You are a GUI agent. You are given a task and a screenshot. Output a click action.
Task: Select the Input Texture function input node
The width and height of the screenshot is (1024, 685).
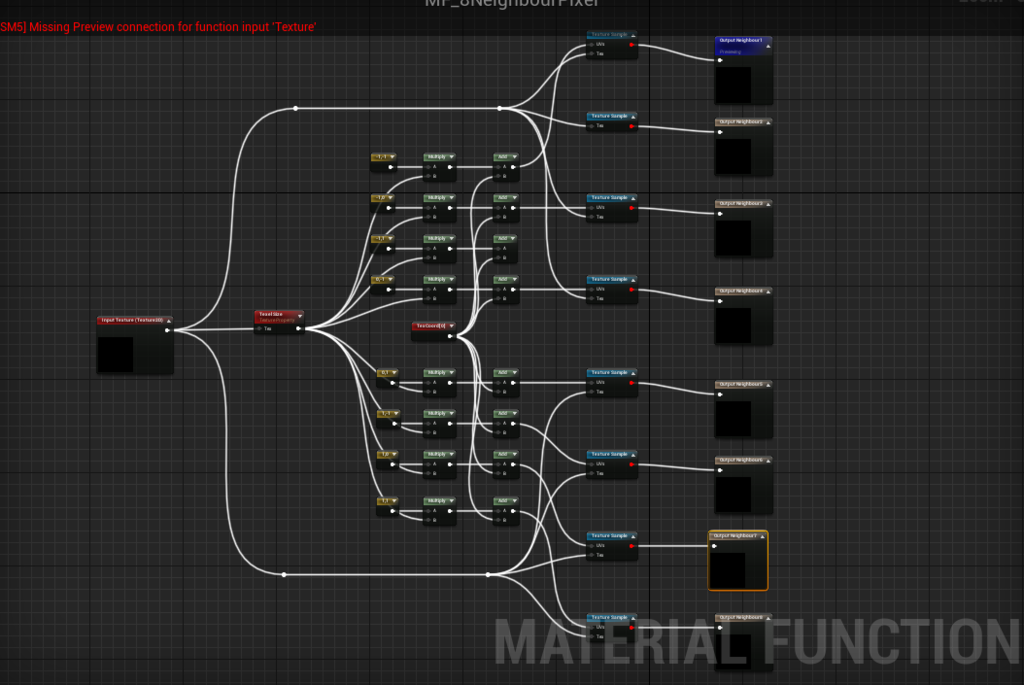pos(135,345)
